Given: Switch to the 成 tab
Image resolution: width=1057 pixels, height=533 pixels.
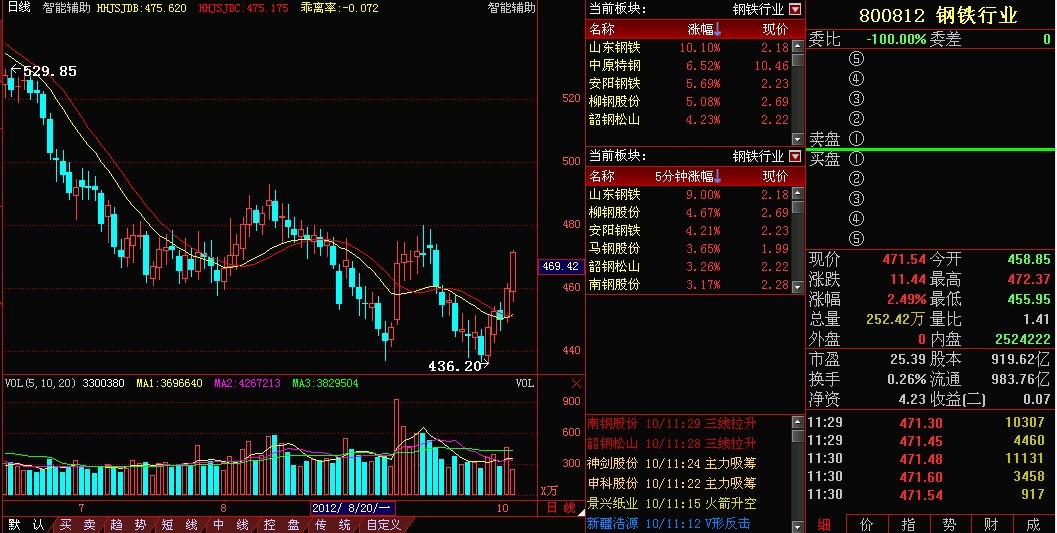Looking at the screenshot, I should point(1033,525).
